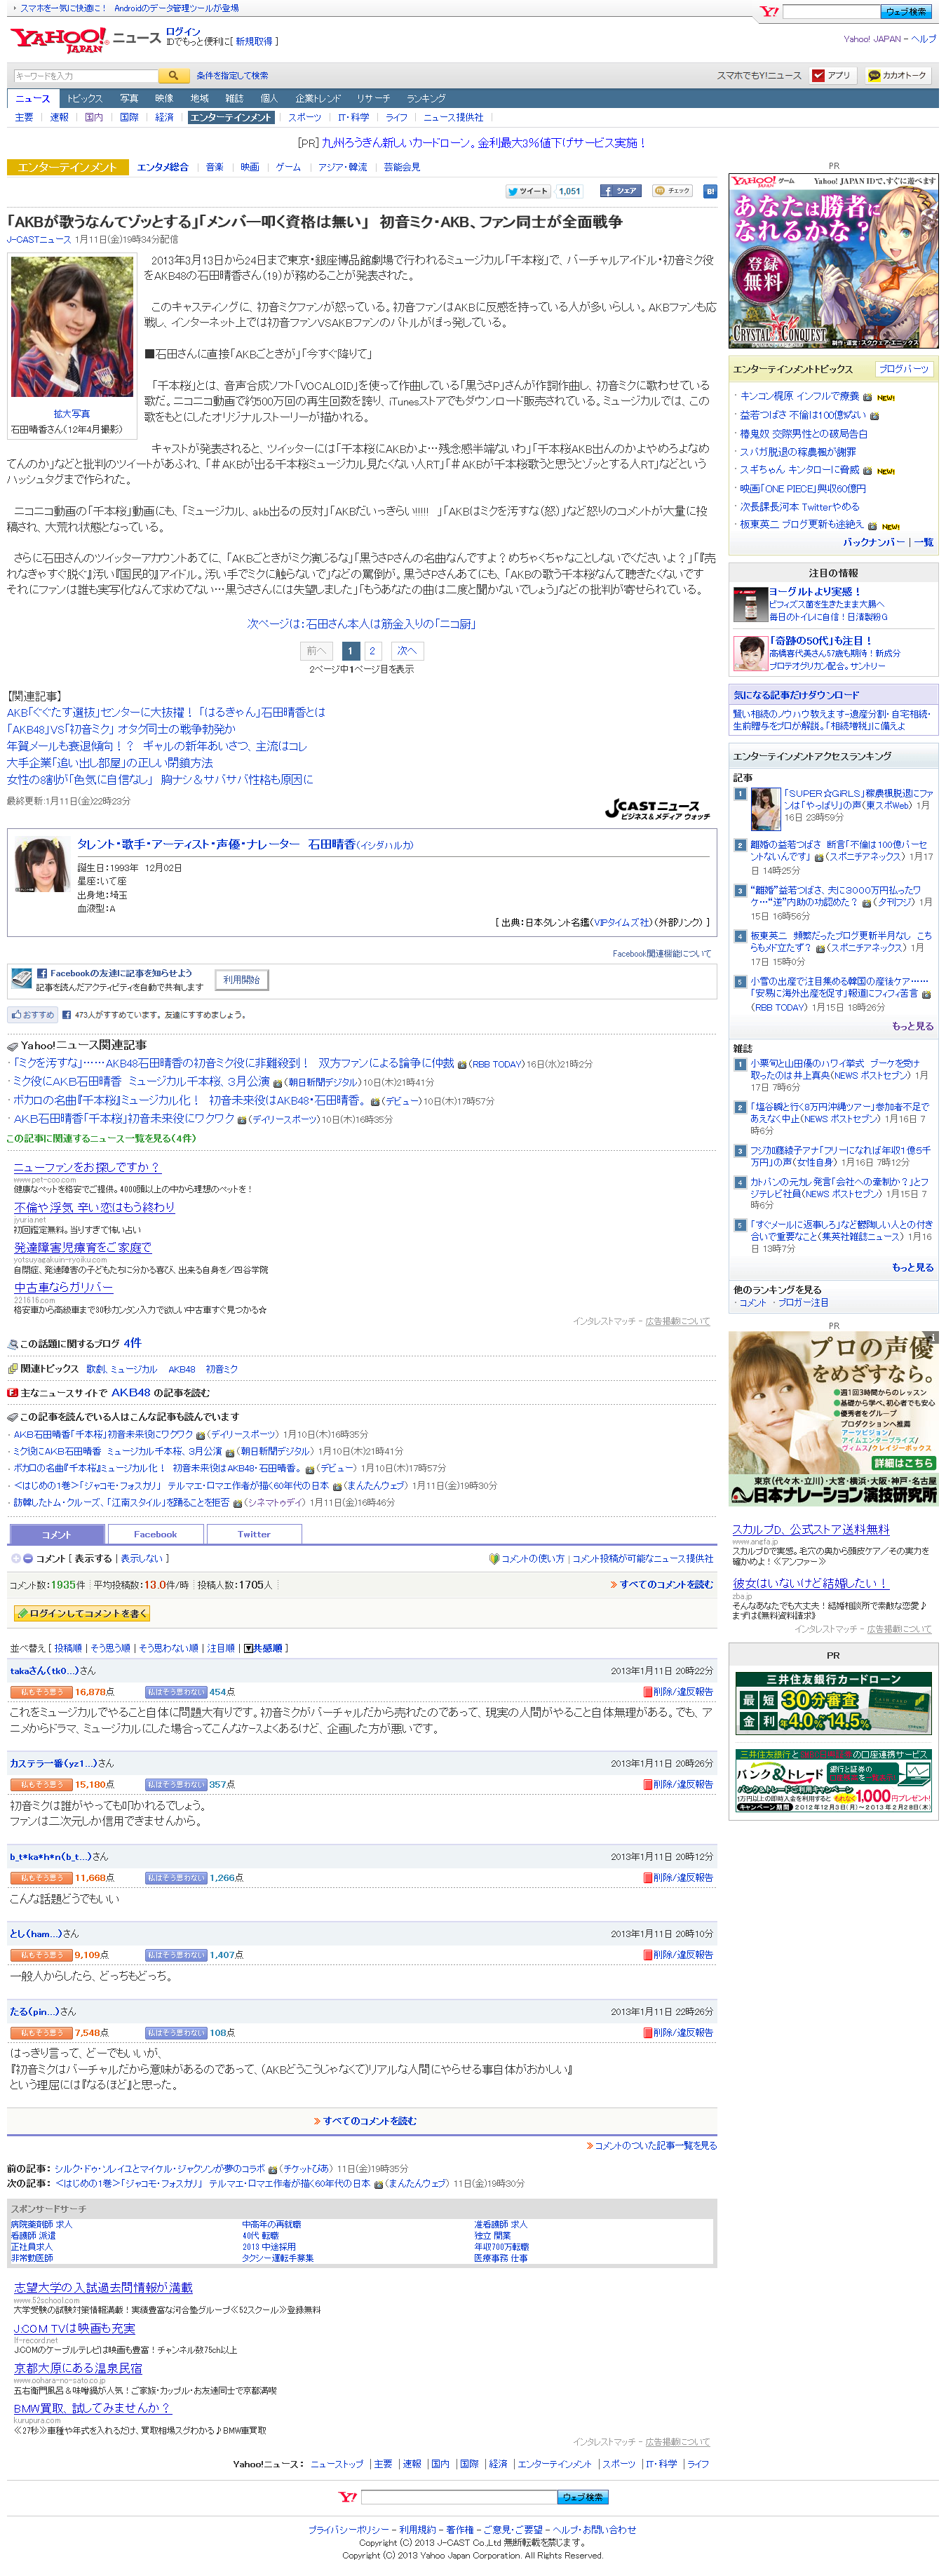Select the 写真 navigation tab
Viewport: 946px width, 2576px height.
tap(129, 98)
